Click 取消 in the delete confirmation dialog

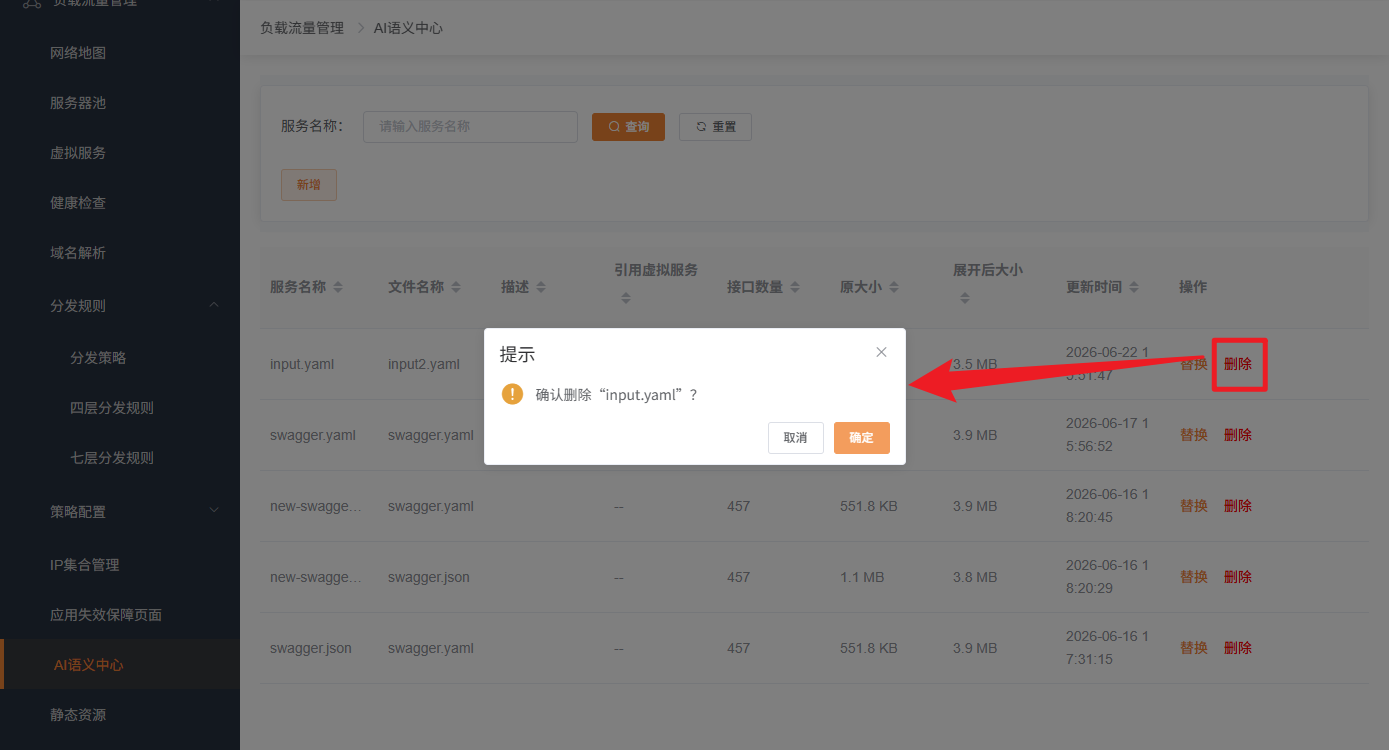[795, 438]
